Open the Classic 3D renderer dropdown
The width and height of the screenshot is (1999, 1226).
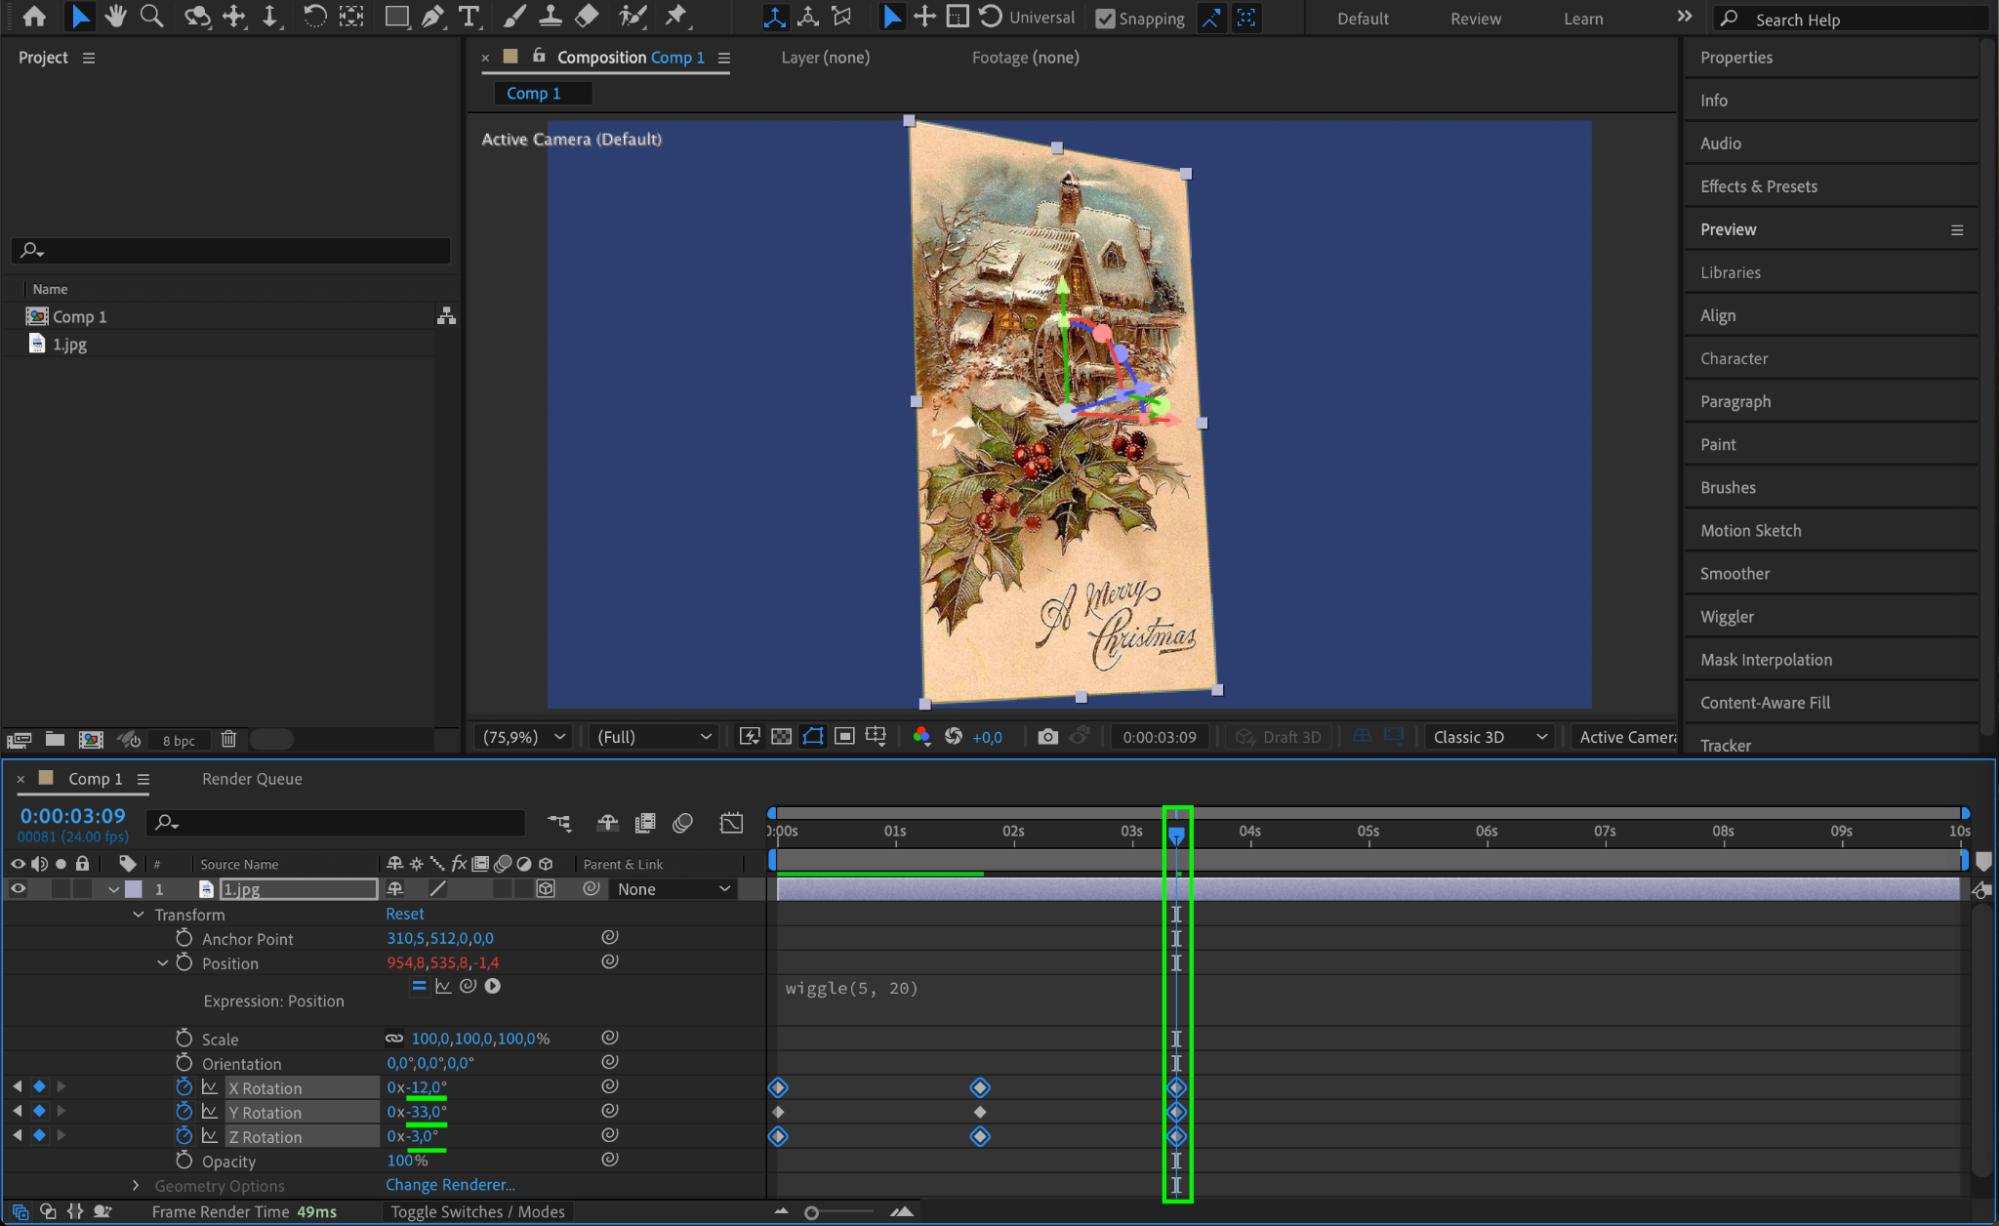[x=1489, y=737]
